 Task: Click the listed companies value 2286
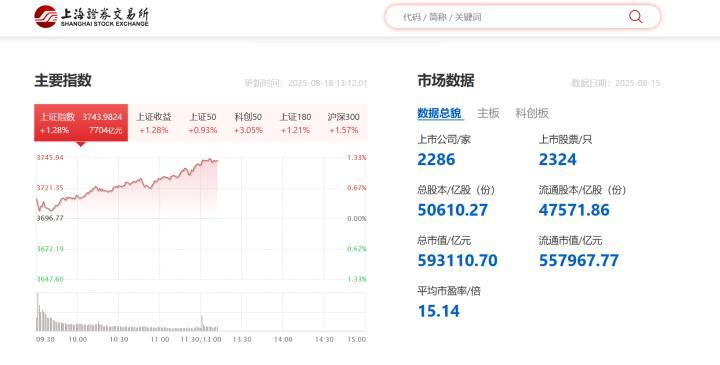436,160
